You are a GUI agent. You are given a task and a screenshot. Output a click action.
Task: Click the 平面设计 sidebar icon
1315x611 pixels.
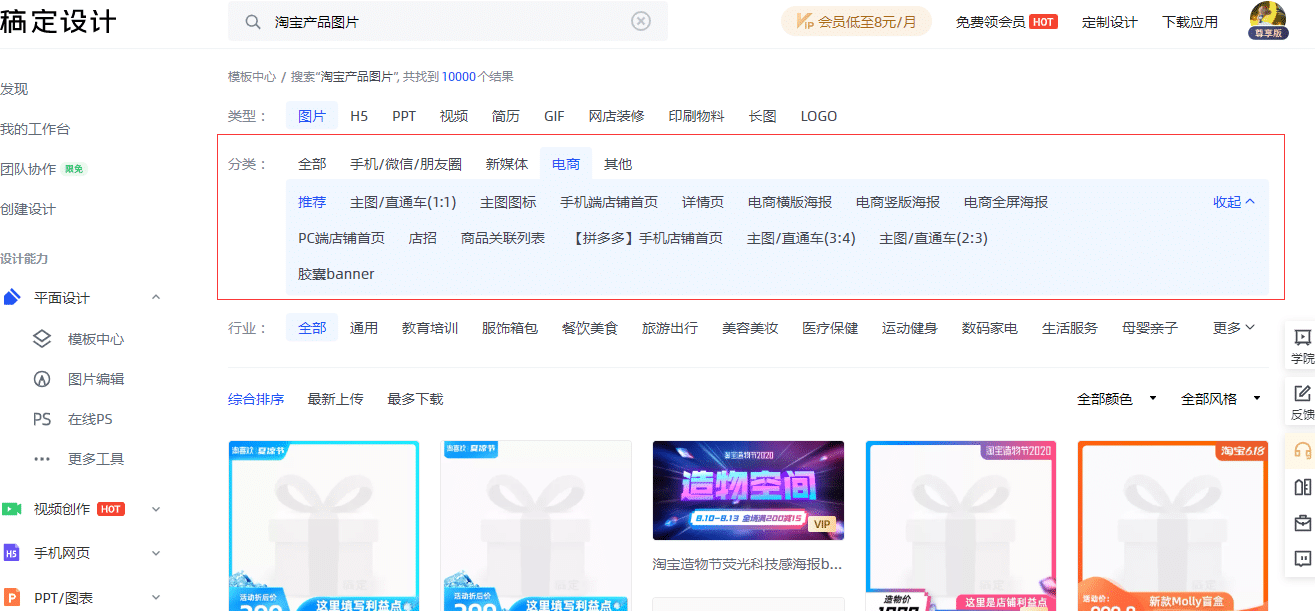tap(12, 298)
